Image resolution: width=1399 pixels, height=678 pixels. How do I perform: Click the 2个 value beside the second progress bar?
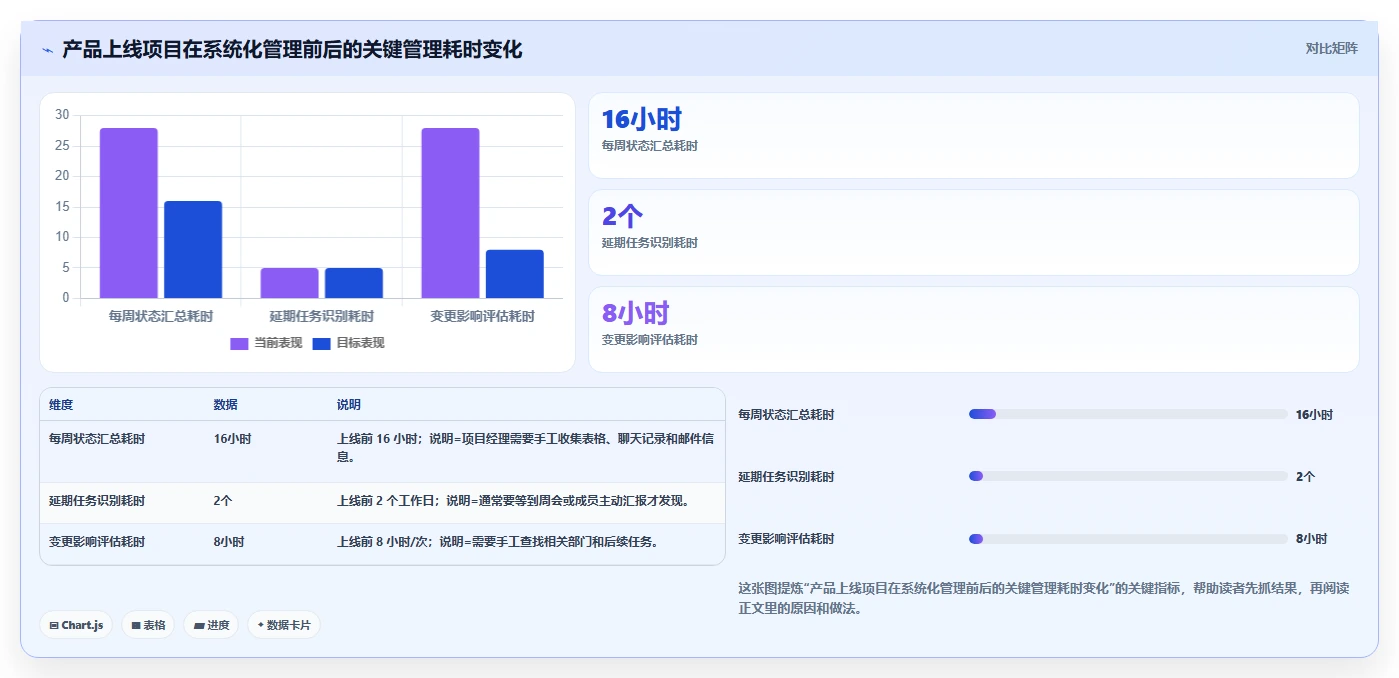pos(1305,477)
